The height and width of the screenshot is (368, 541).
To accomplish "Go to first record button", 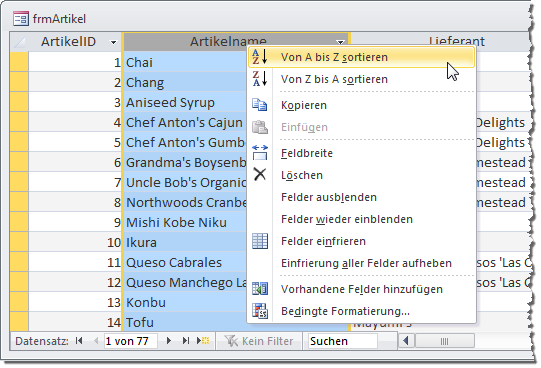I will [x=79, y=341].
